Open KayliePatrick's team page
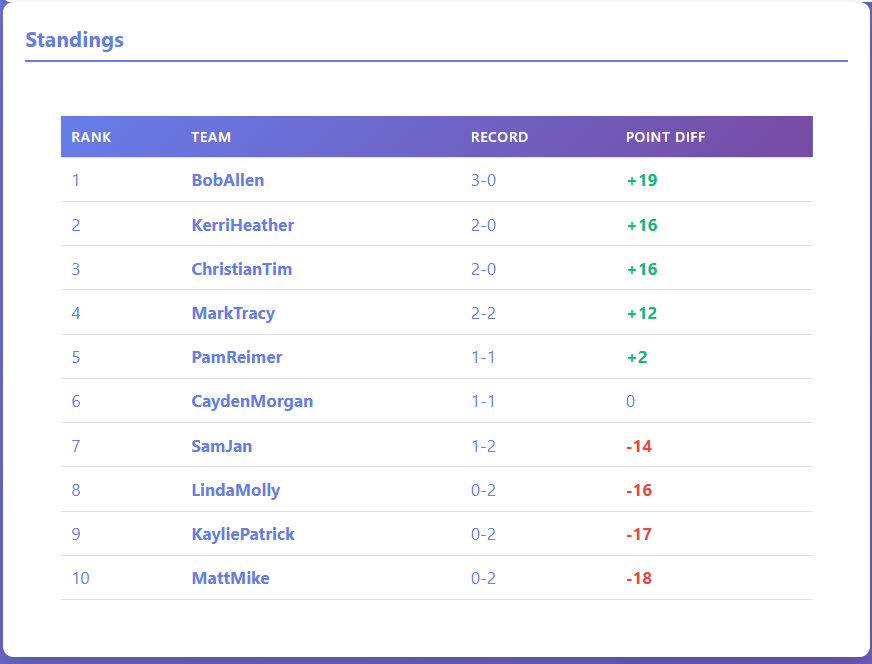Viewport: 872px width, 664px height. [243, 534]
